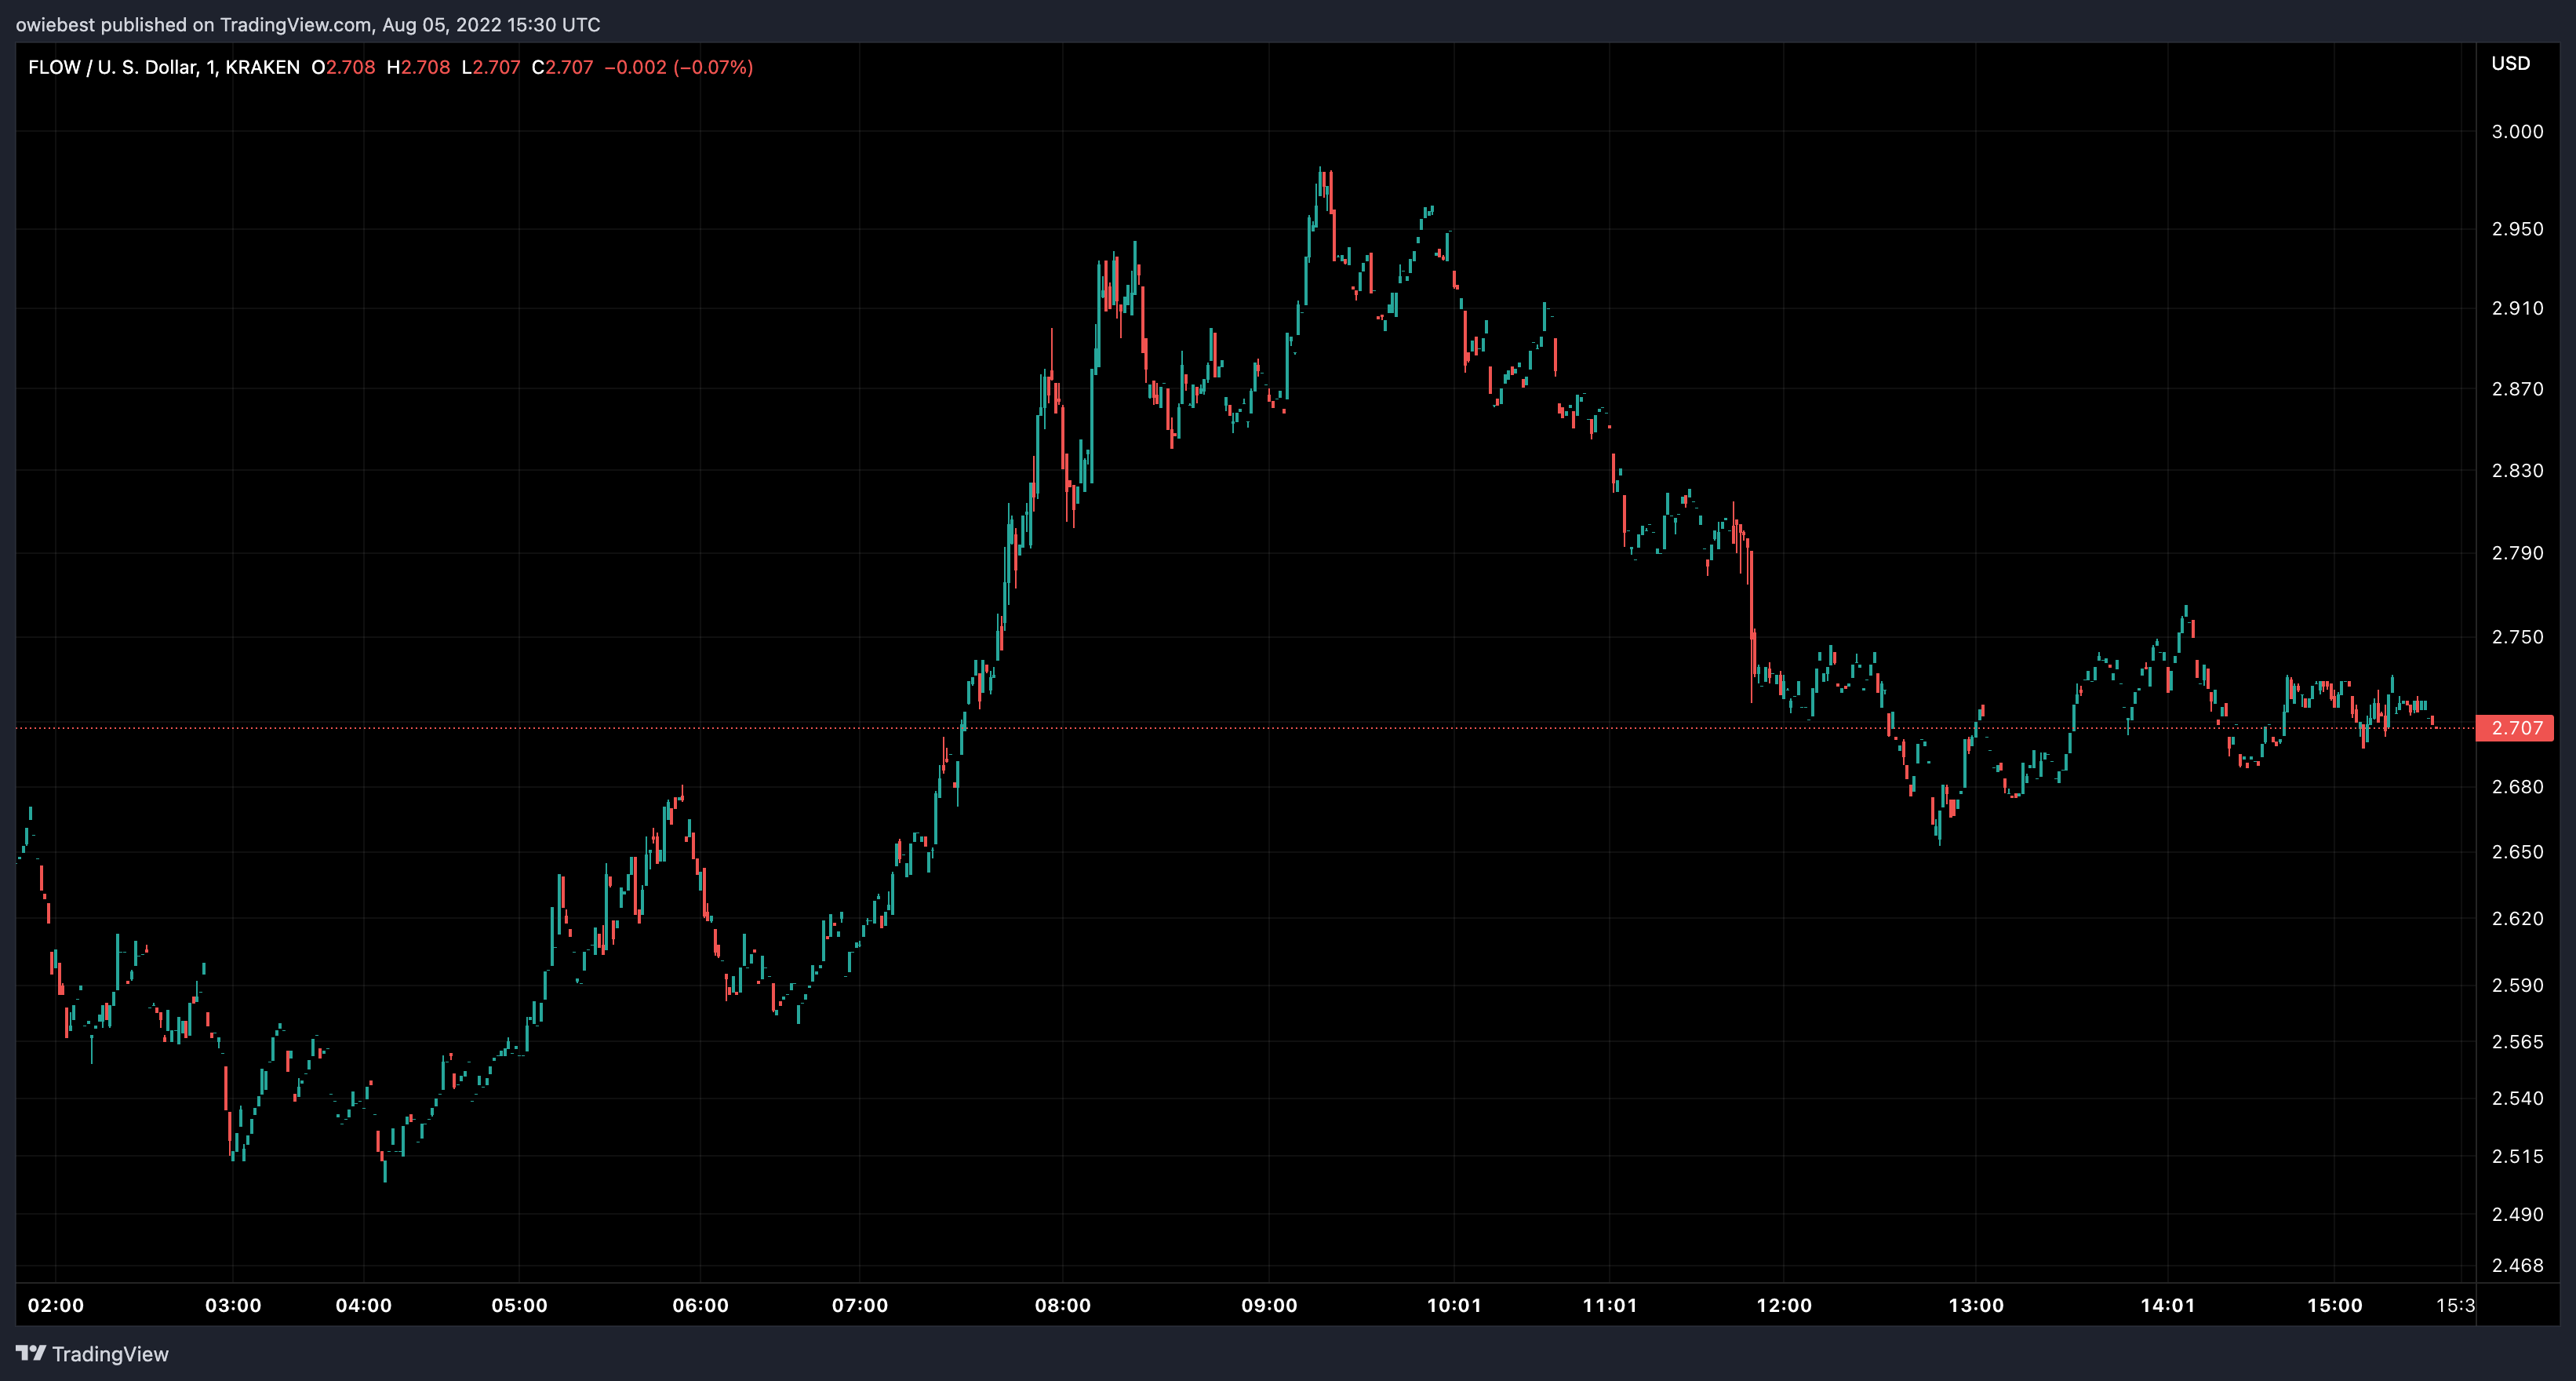Click the 2.750 price axis label
Screen dimensions: 2576x1381
pyautogui.click(x=2517, y=637)
